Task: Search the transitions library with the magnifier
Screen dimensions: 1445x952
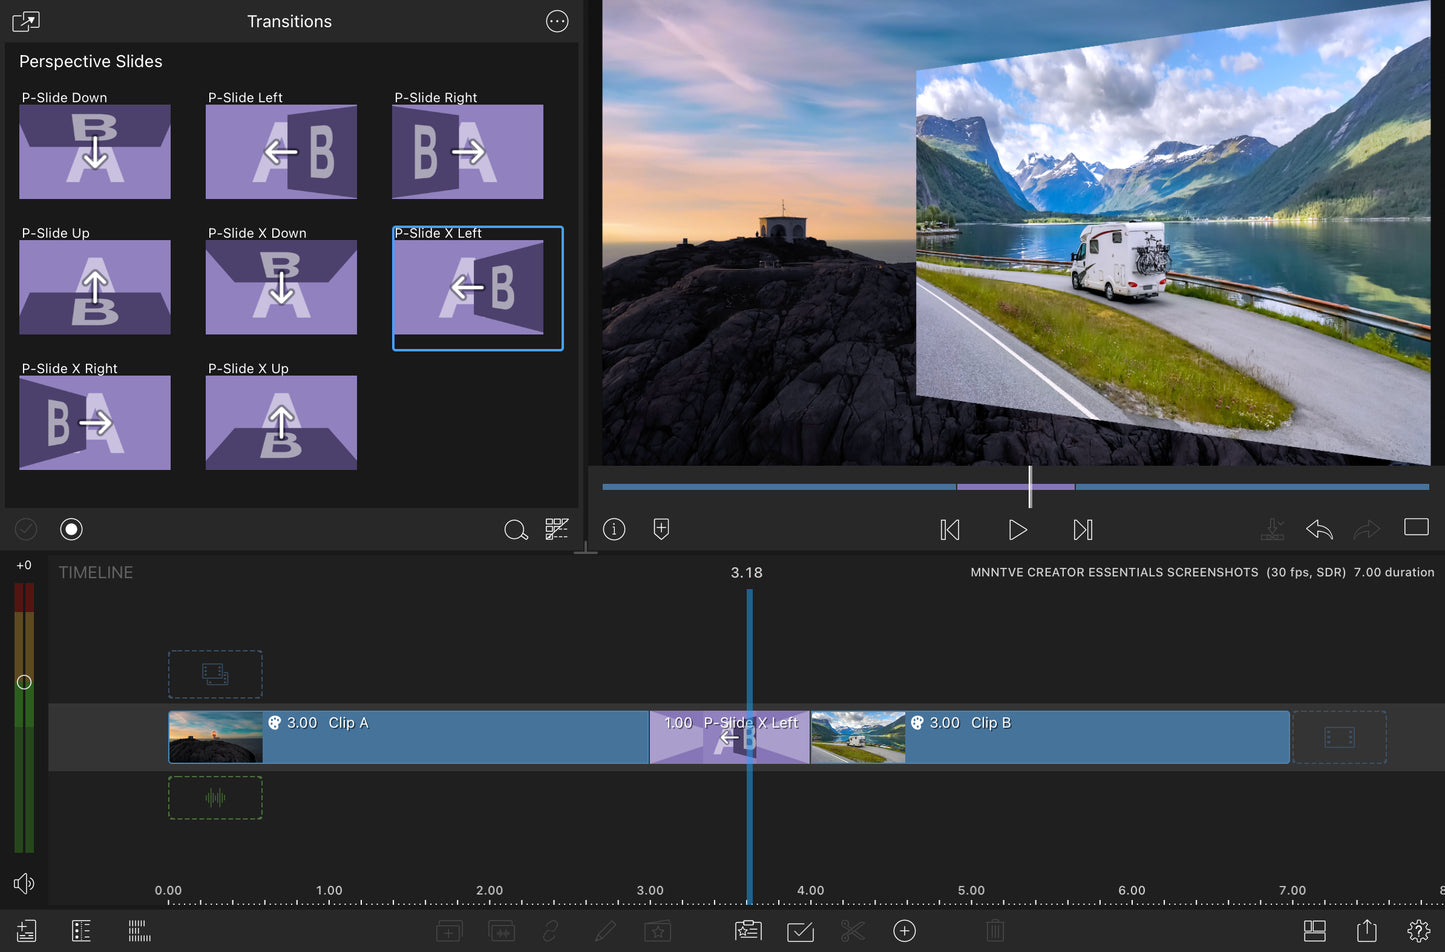Action: point(515,530)
